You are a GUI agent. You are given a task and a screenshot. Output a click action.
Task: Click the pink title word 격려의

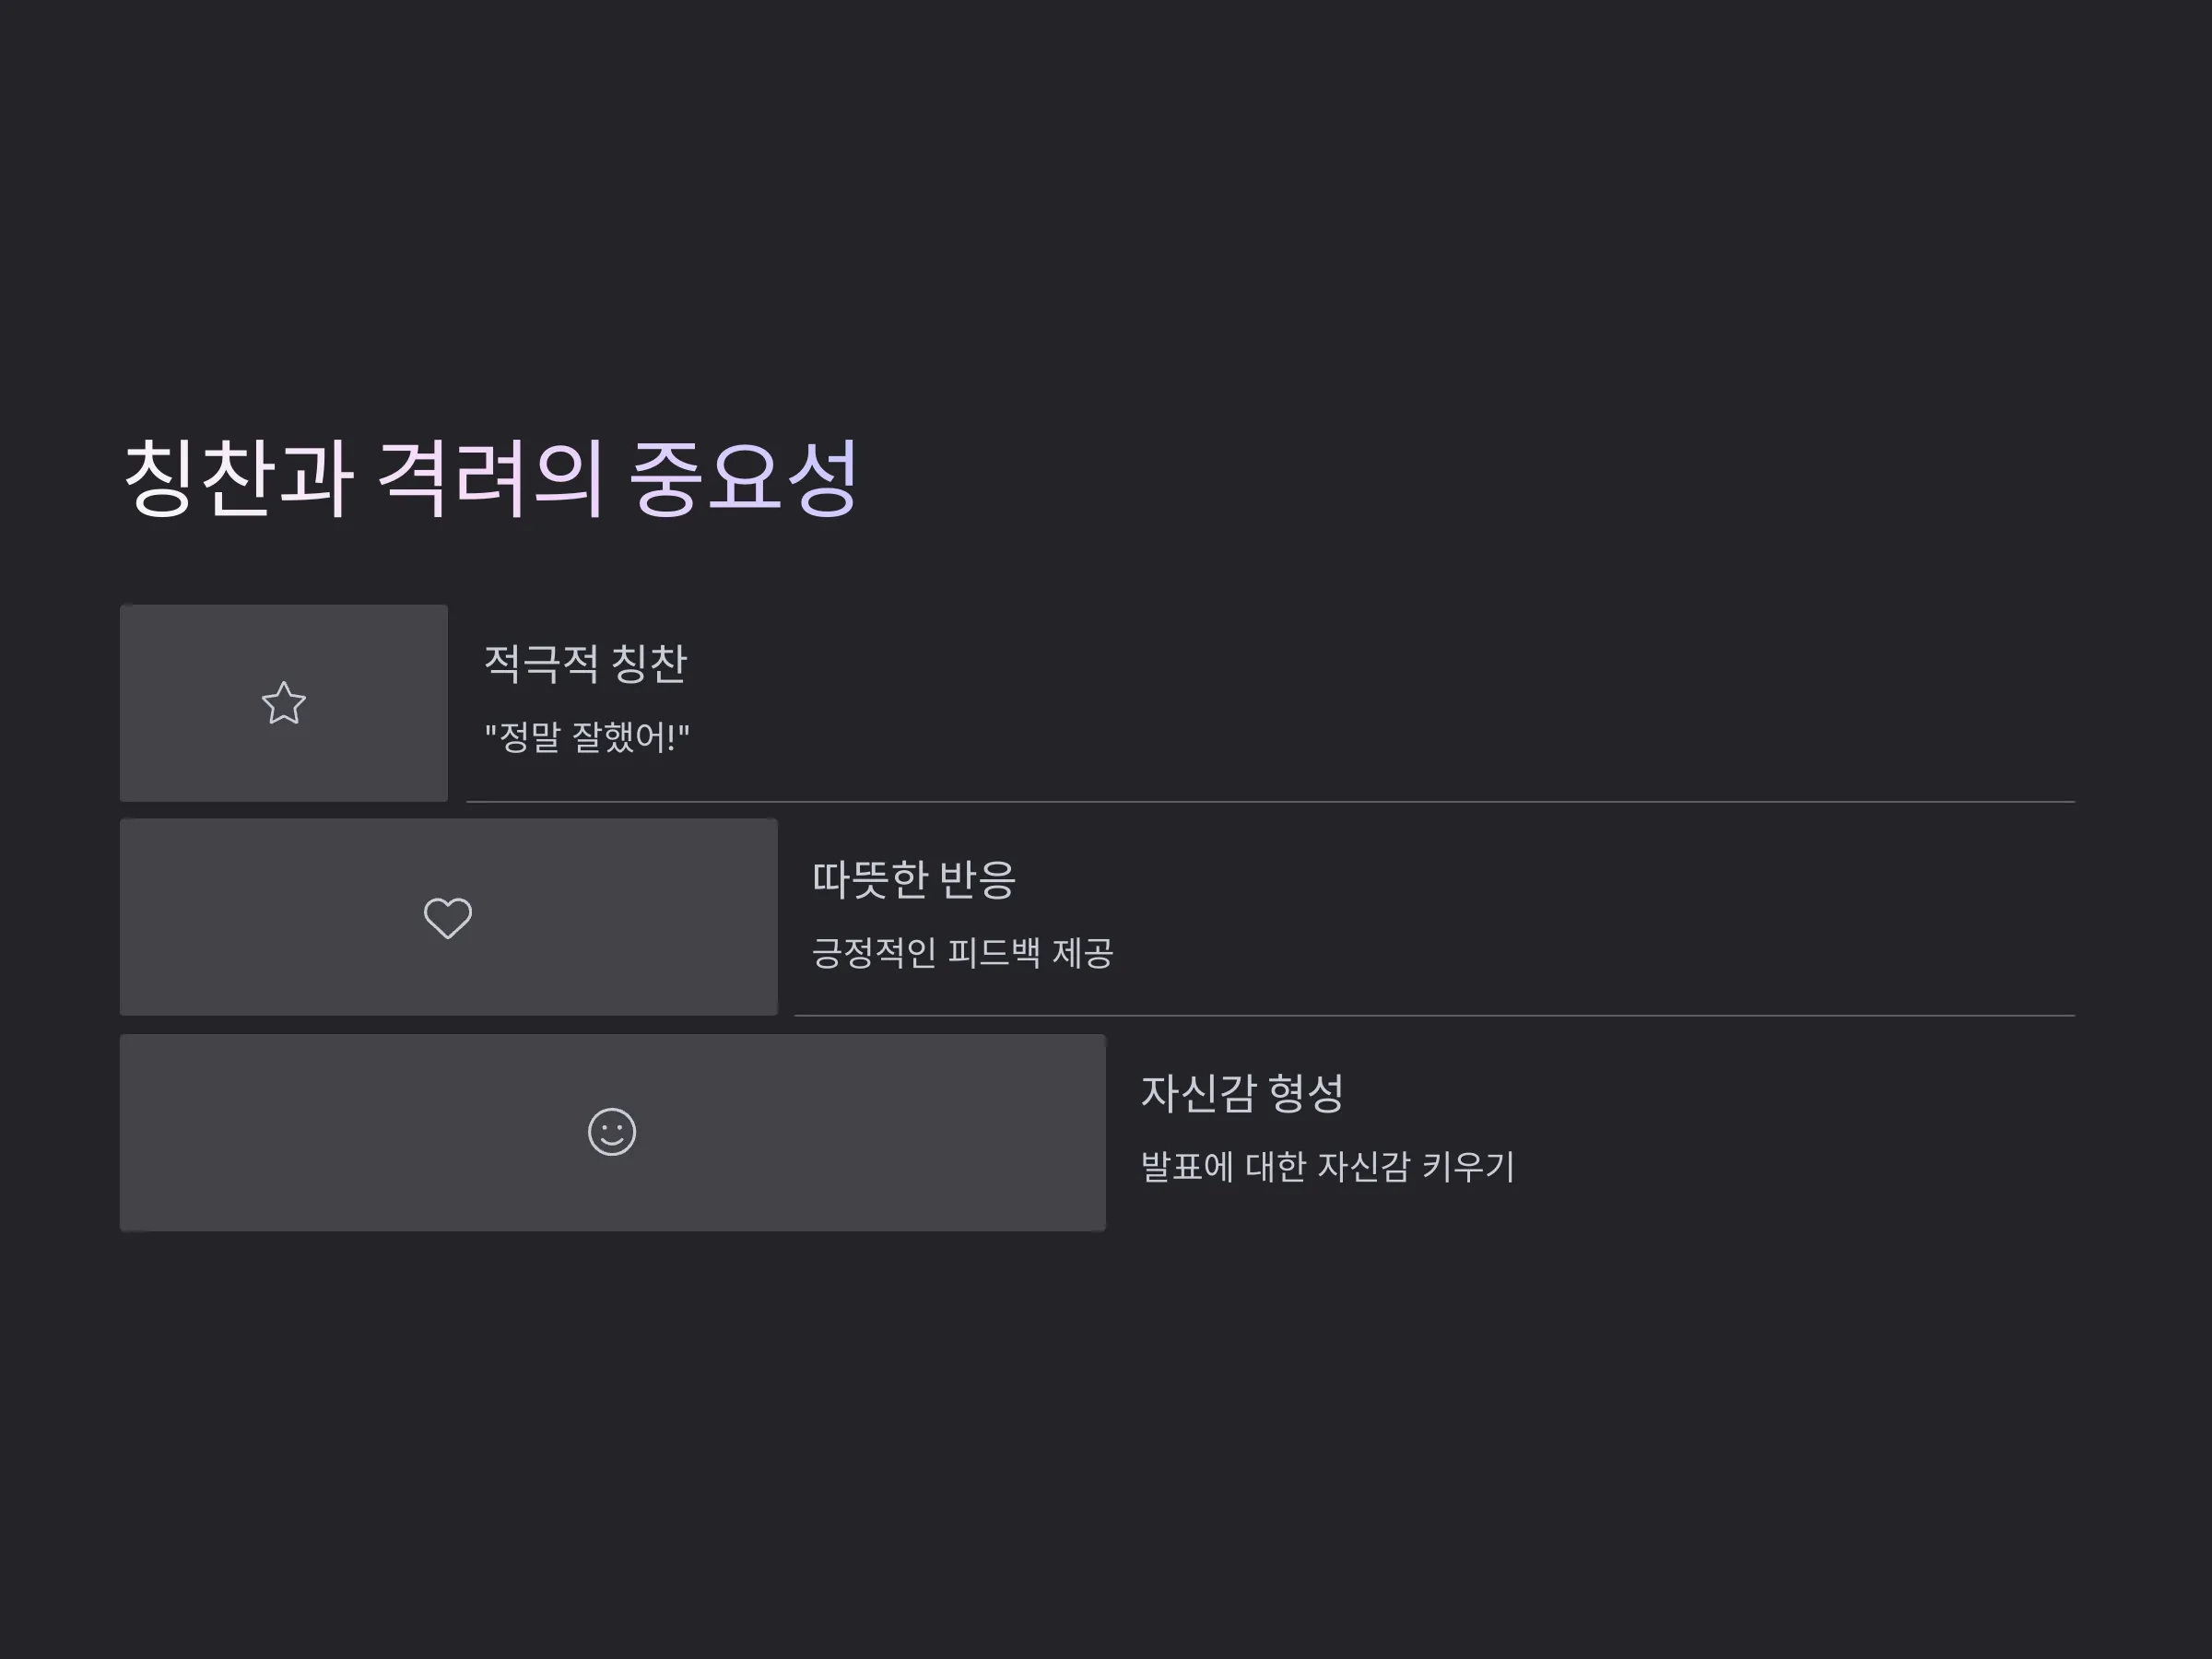click(x=490, y=479)
